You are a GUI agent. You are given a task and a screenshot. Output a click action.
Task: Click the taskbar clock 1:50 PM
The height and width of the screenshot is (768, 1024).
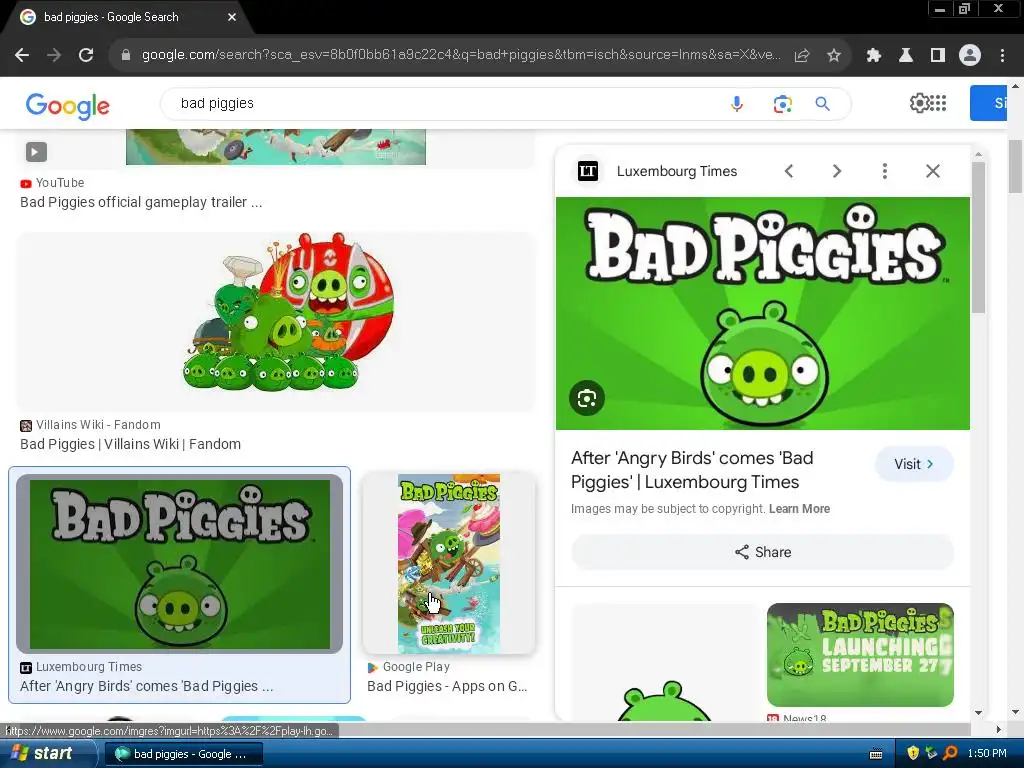[987, 754]
